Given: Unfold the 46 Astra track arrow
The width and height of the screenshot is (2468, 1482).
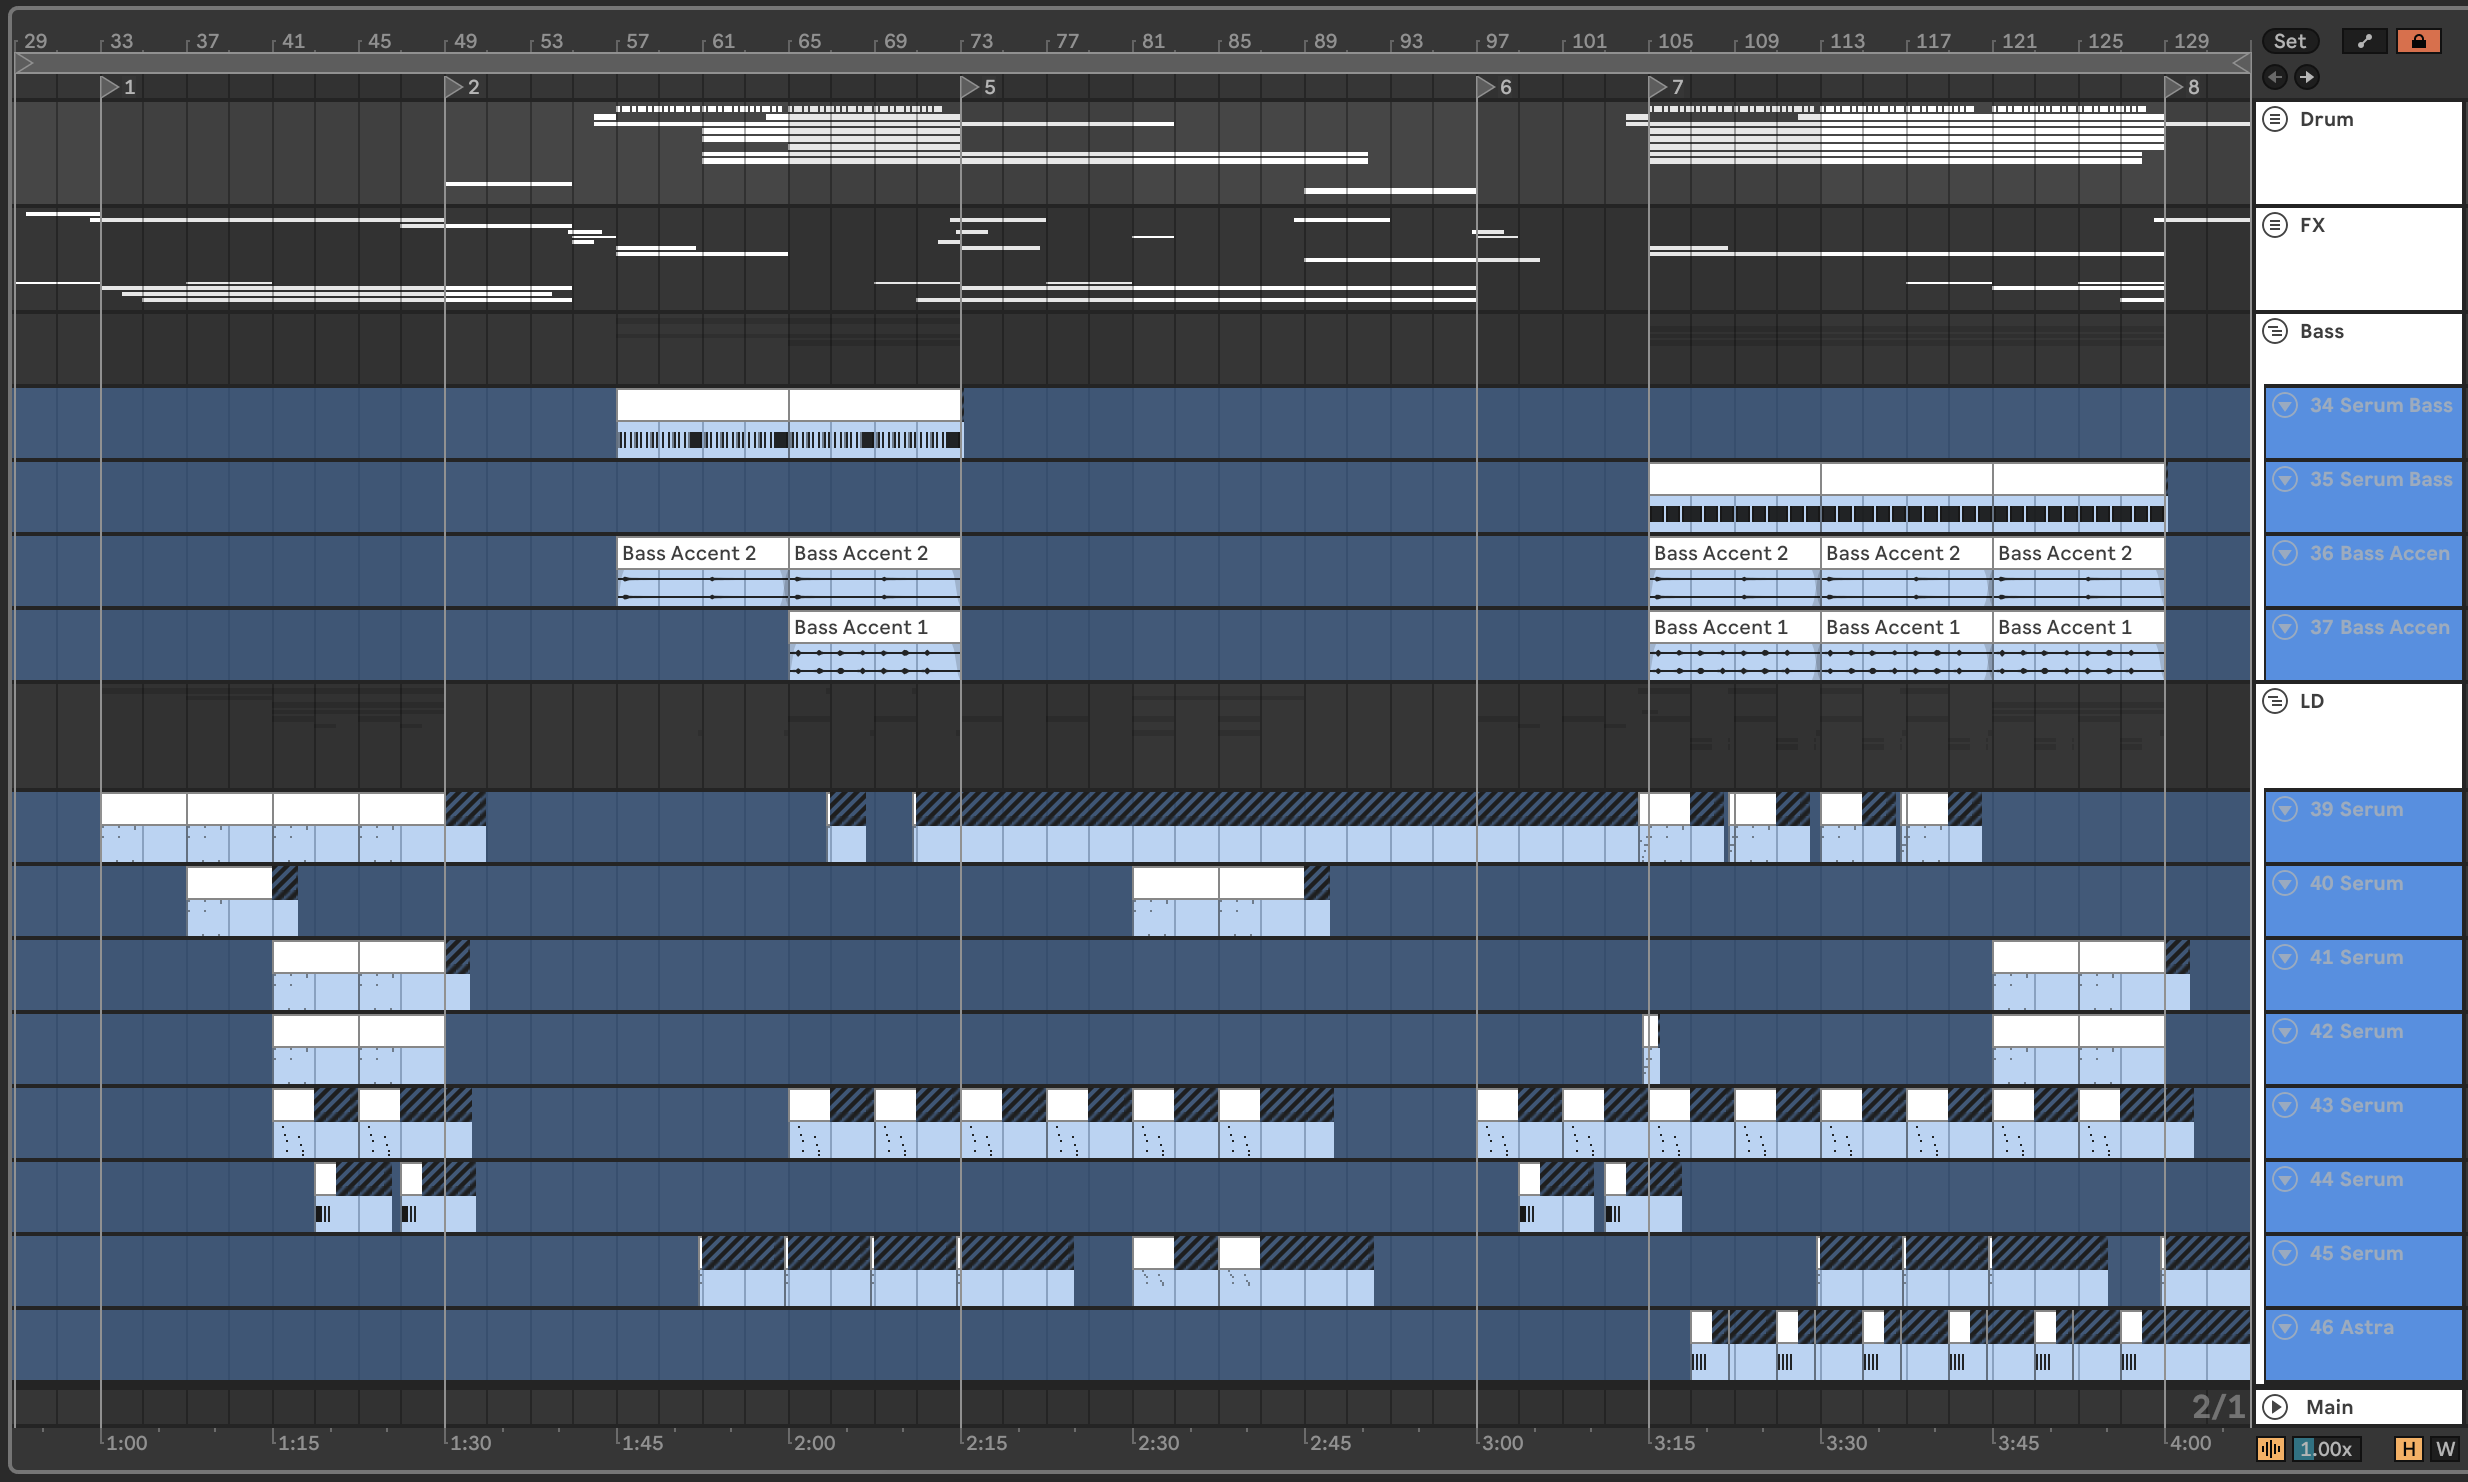Looking at the screenshot, I should (x=2285, y=1327).
